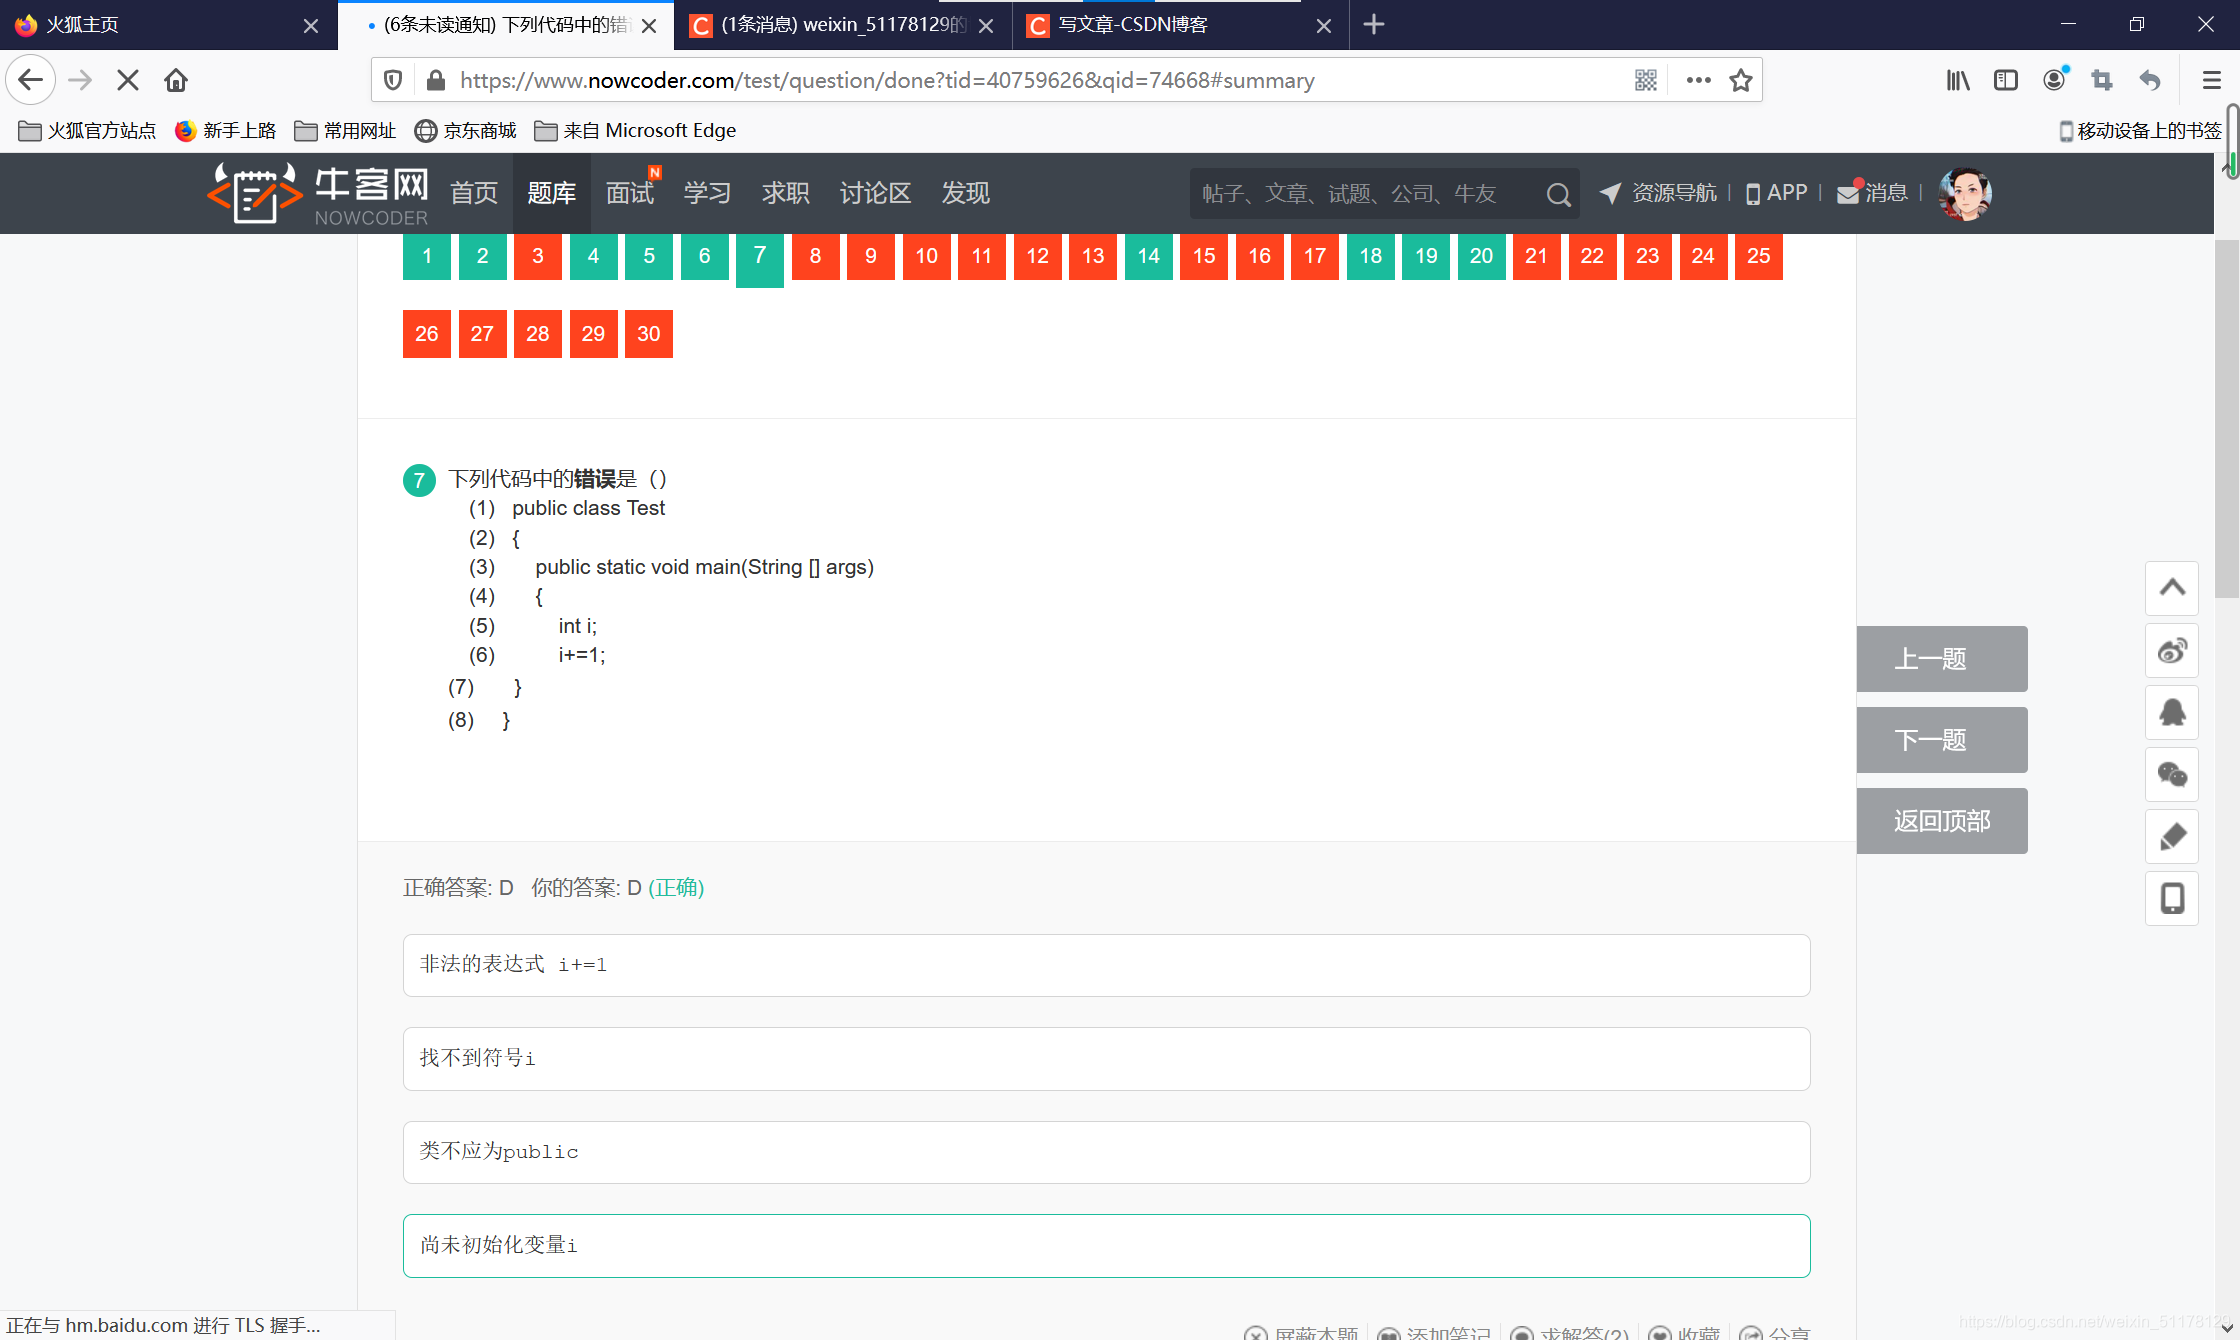Open the Firefox hamburger menu
This screenshot has height=1340, width=2240.
pos(2212,80)
